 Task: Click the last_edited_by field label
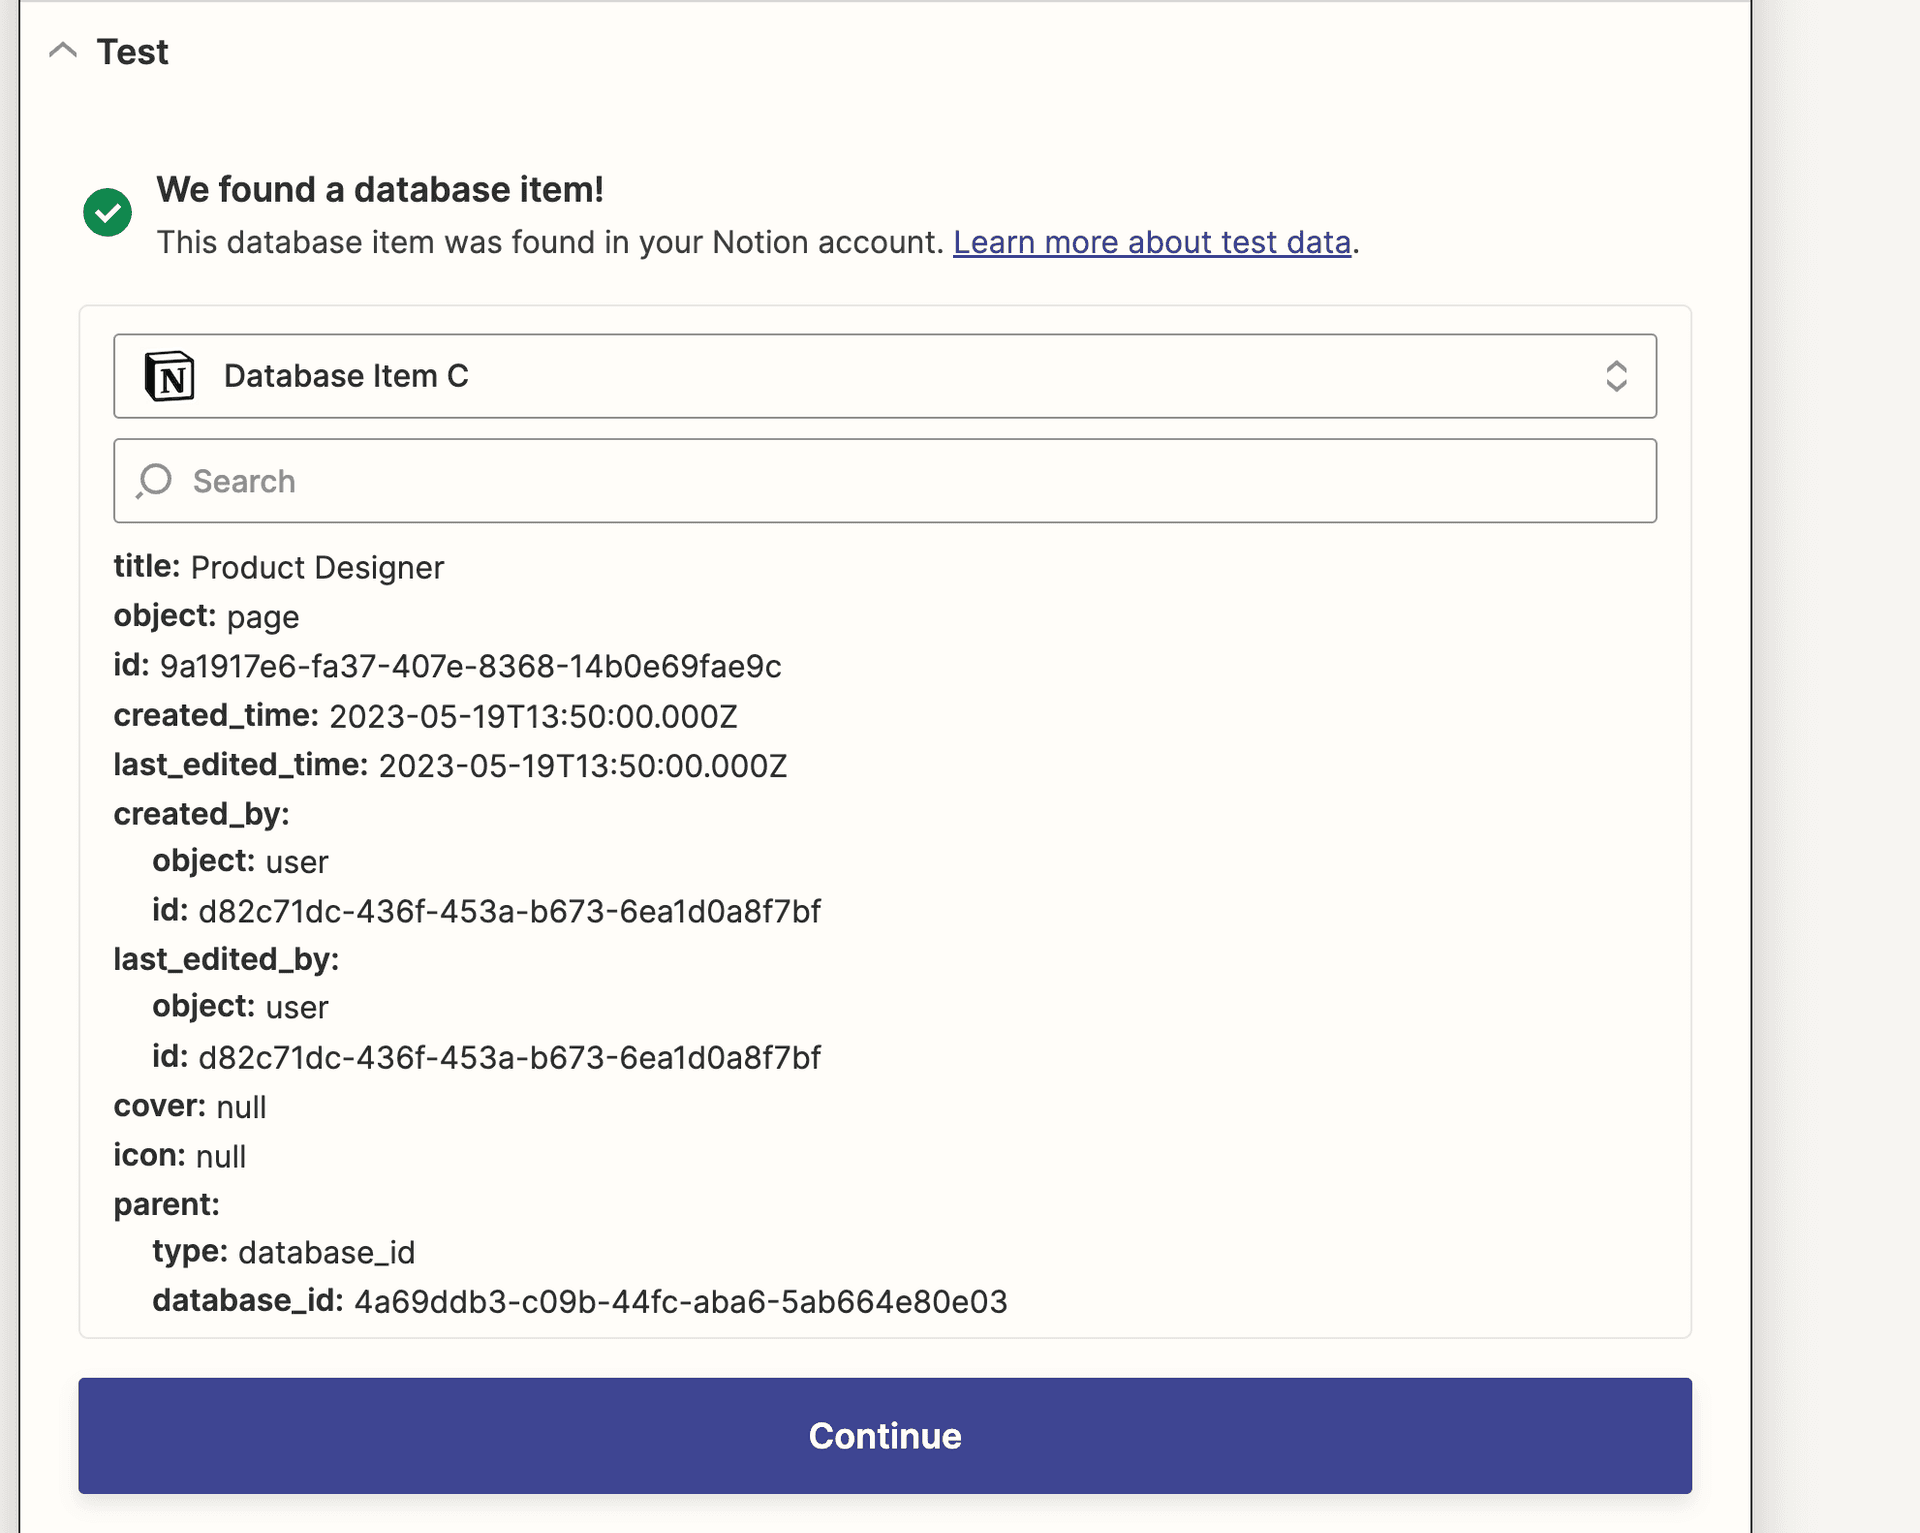227,959
